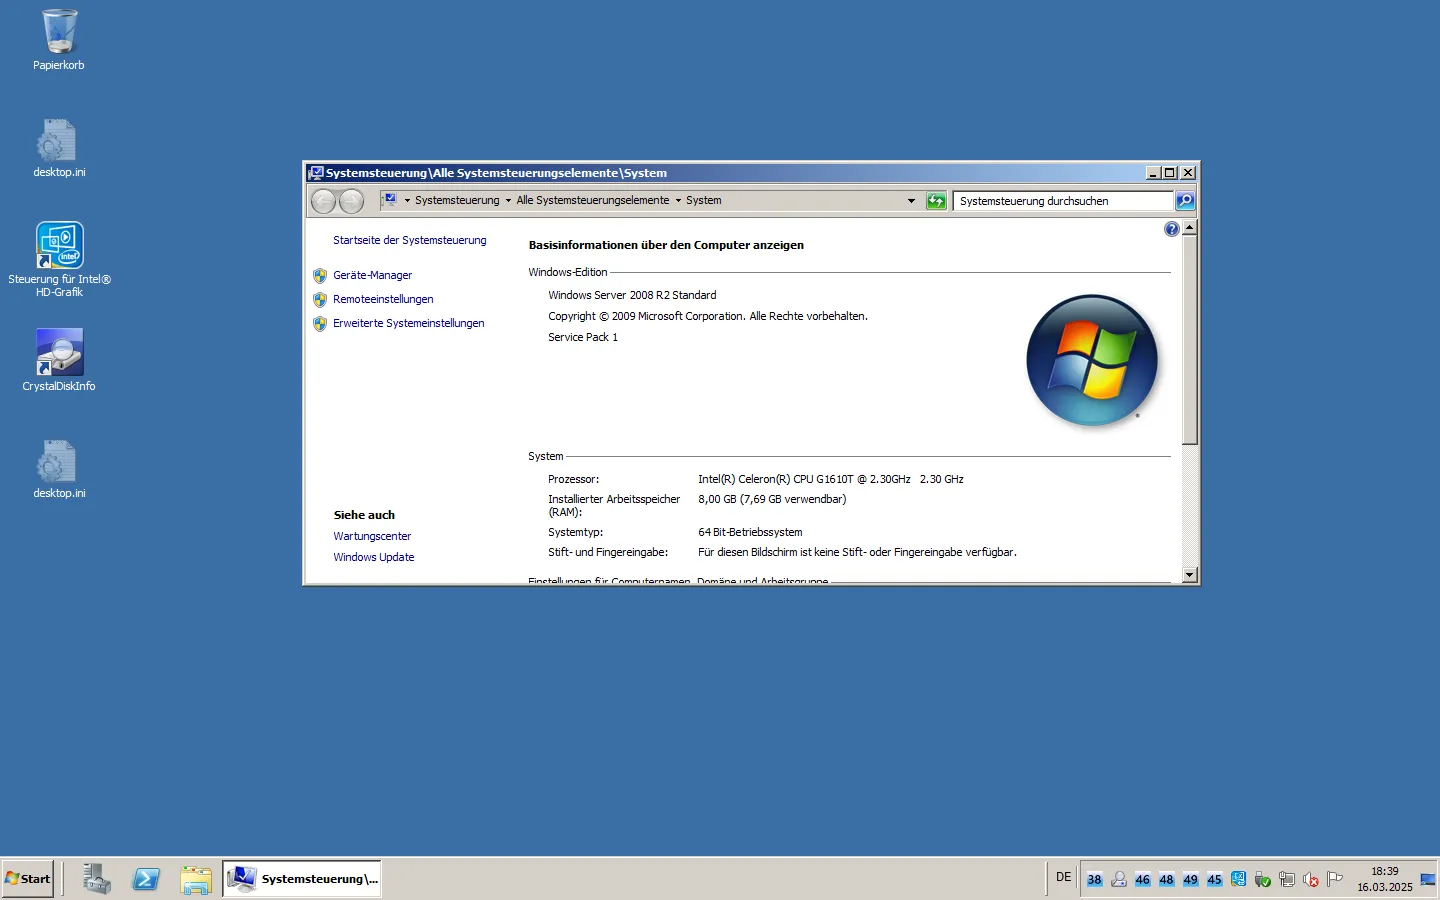Open Server Manager from the taskbar

point(97,879)
